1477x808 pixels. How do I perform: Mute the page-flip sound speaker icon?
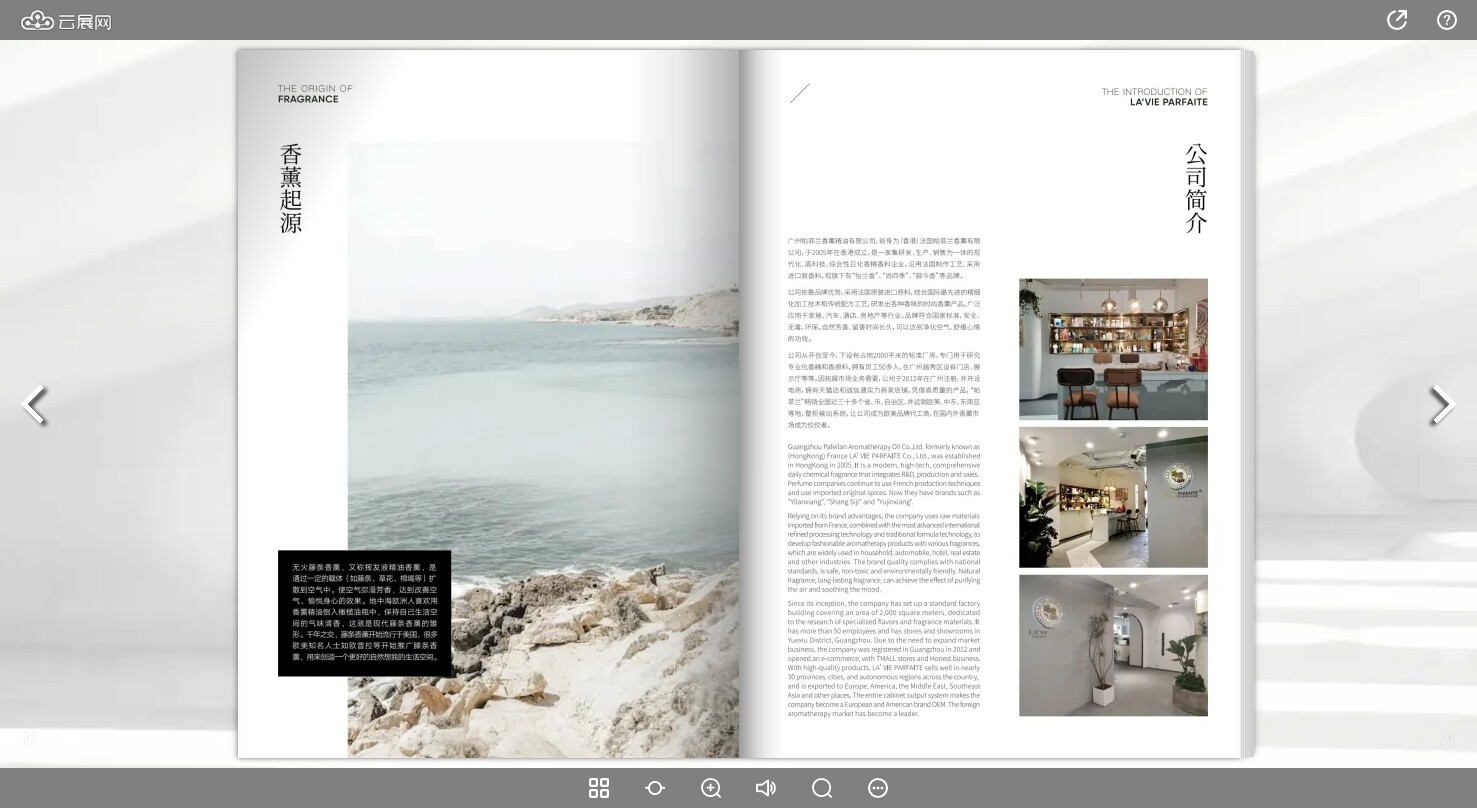[766, 788]
